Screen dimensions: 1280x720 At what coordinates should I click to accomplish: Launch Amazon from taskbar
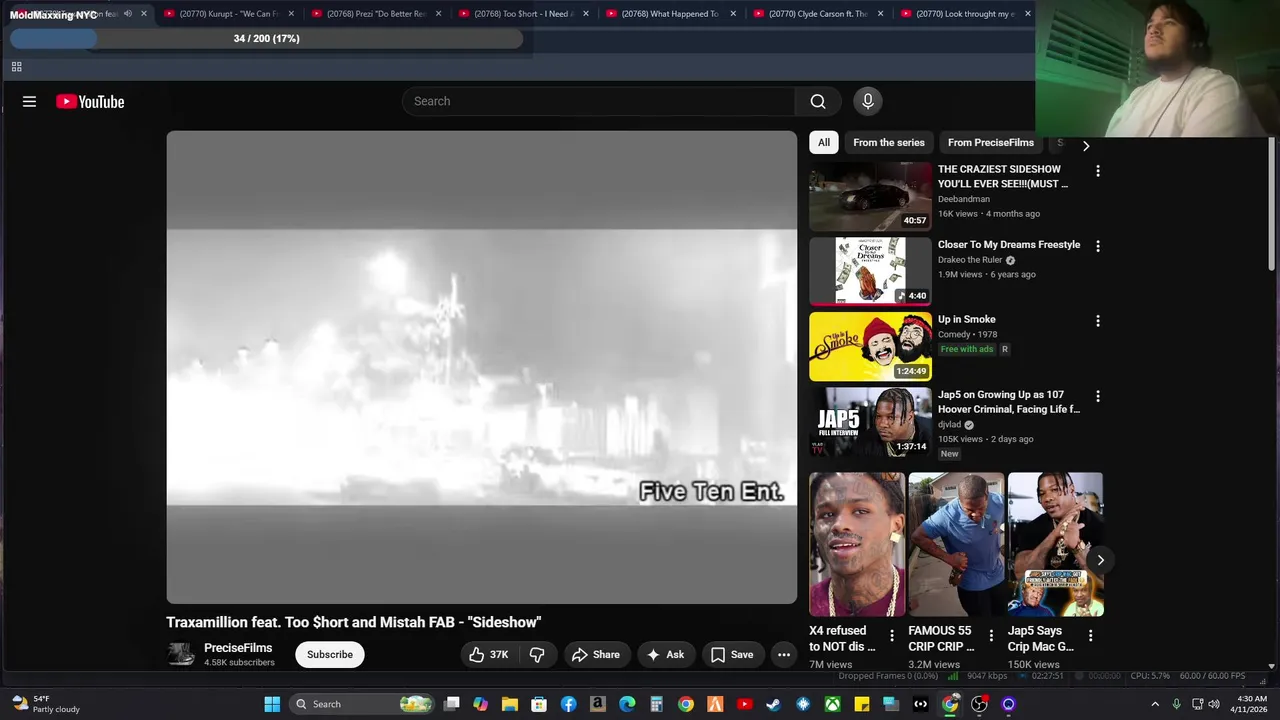click(598, 704)
